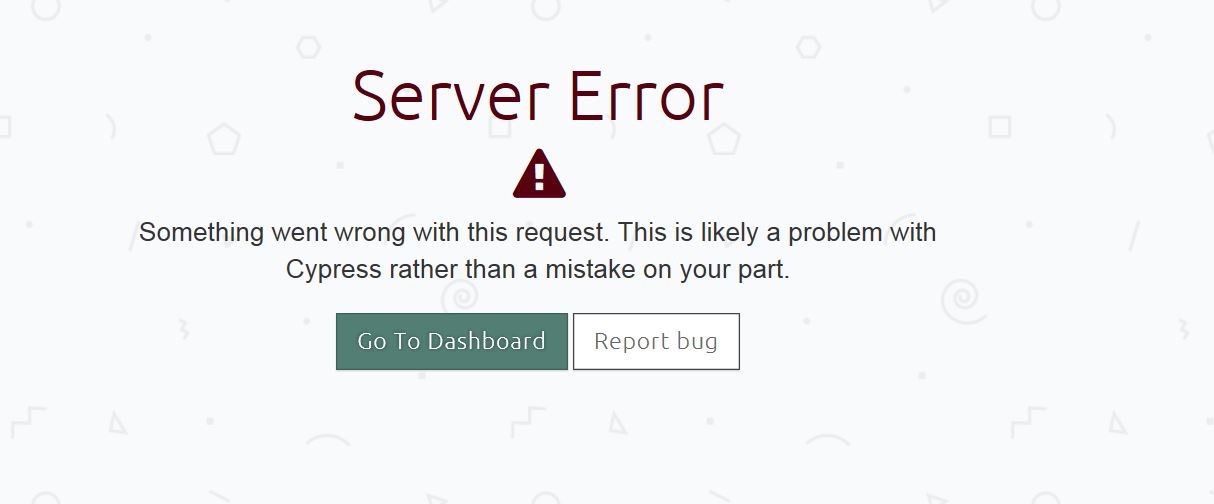1214x504 pixels.
Task: Click the hexagon outline above the Error word
Action: click(x=808, y=46)
